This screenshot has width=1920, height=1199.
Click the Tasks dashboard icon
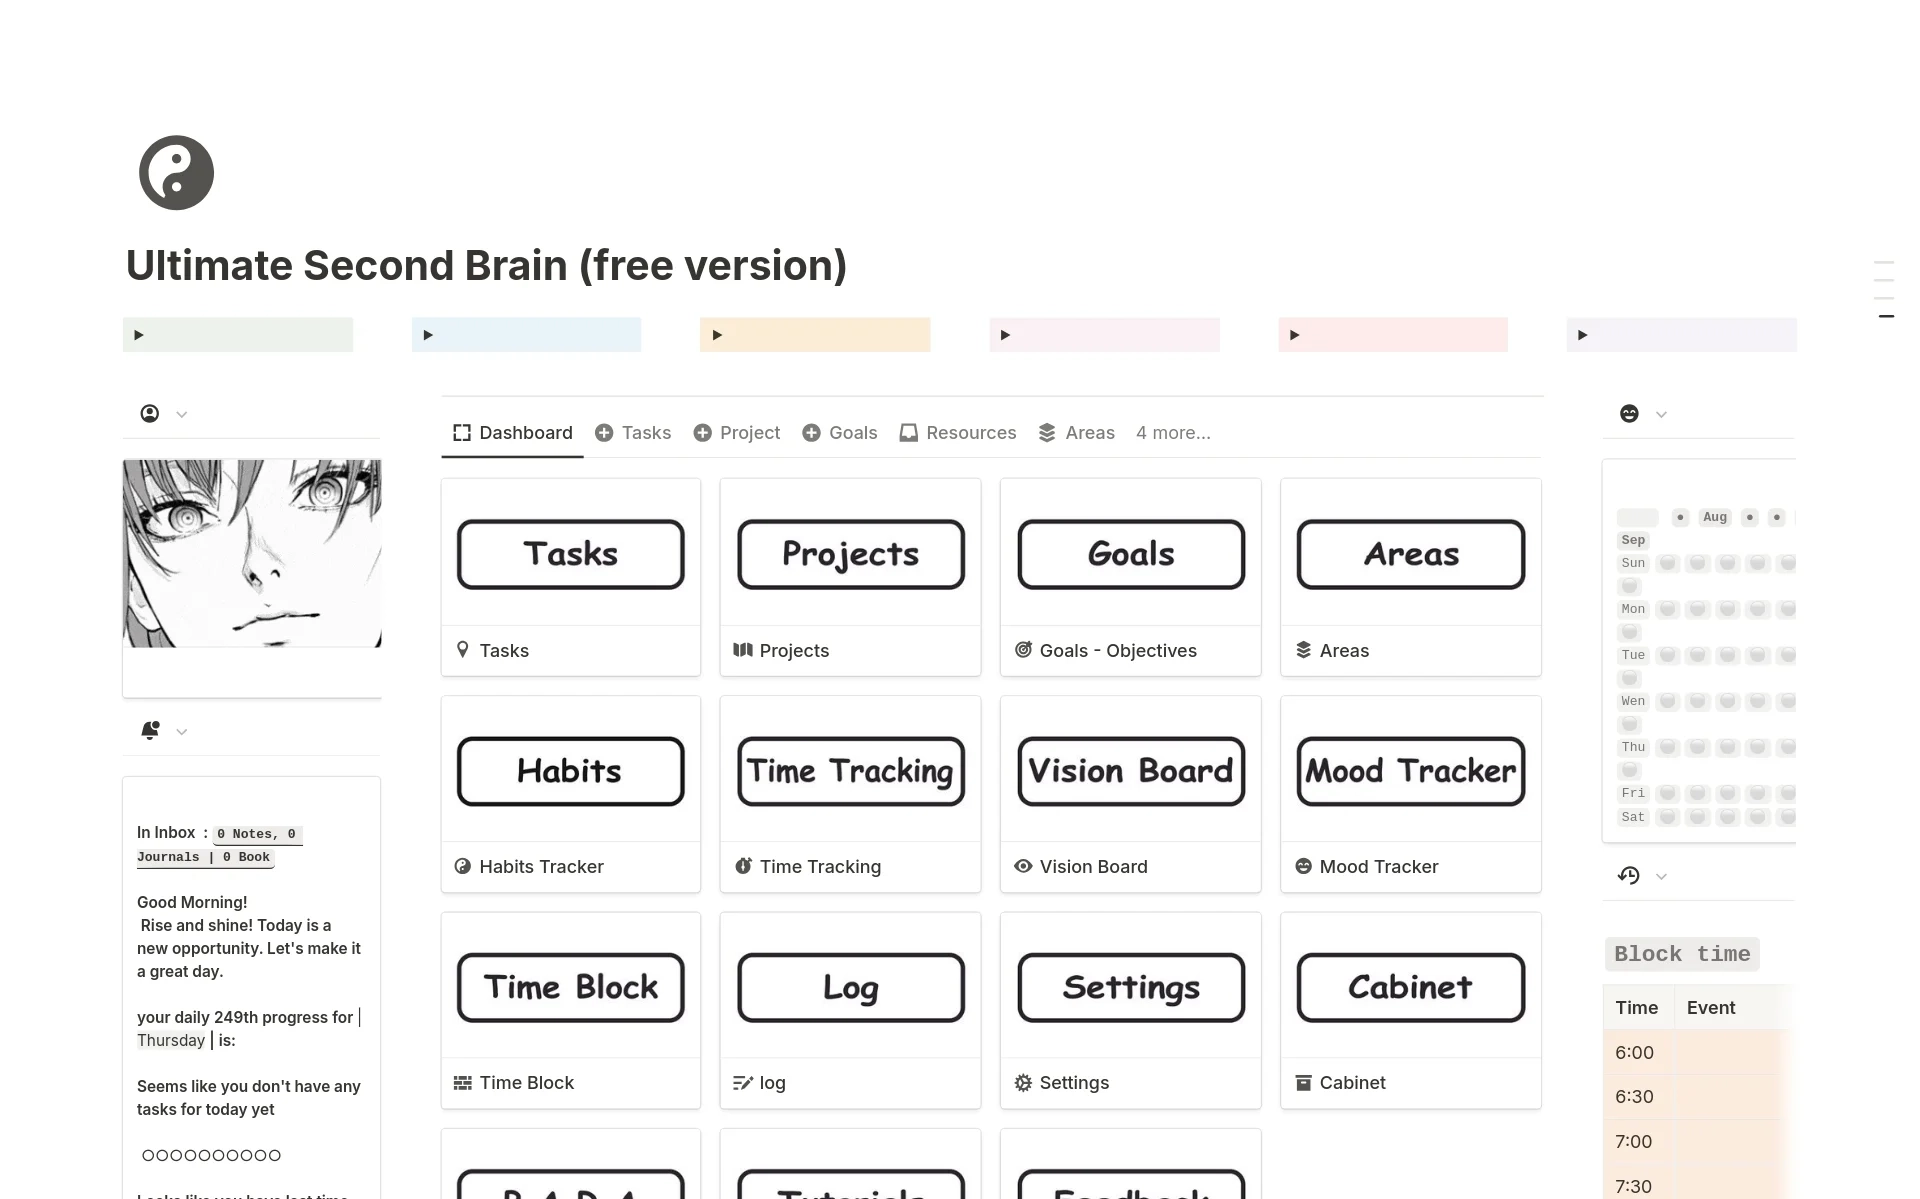coord(570,554)
